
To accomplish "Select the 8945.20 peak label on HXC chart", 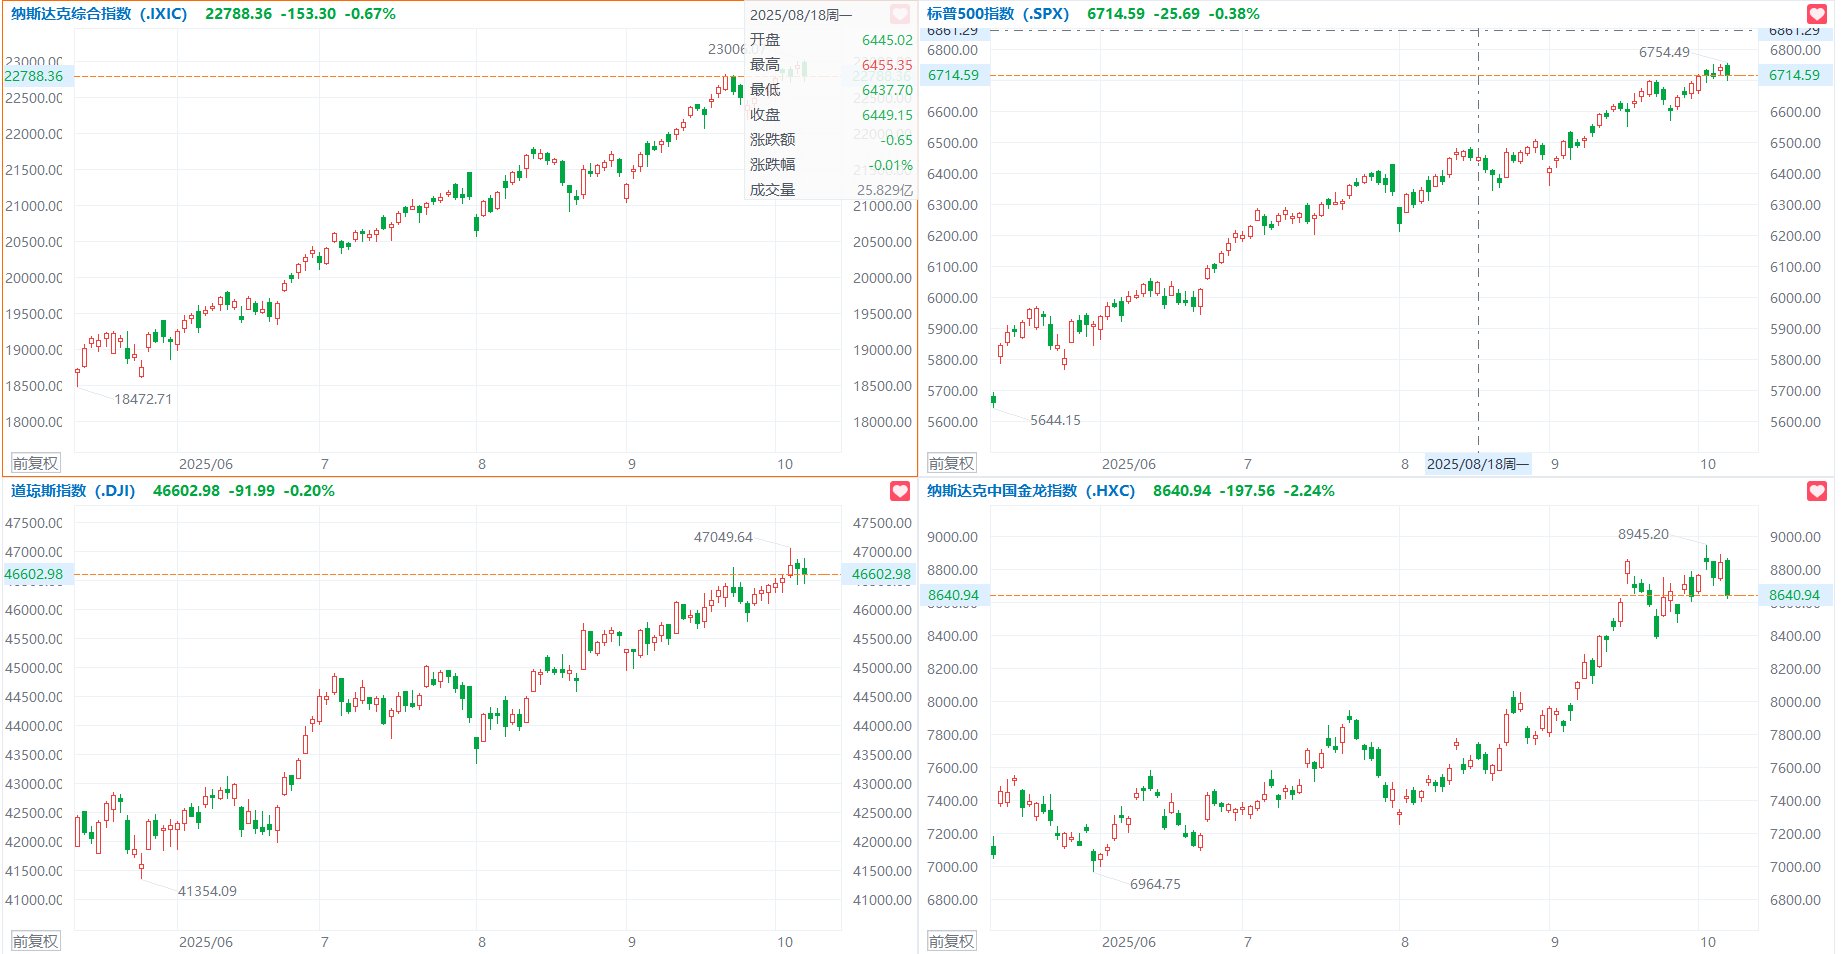I will click(1643, 534).
